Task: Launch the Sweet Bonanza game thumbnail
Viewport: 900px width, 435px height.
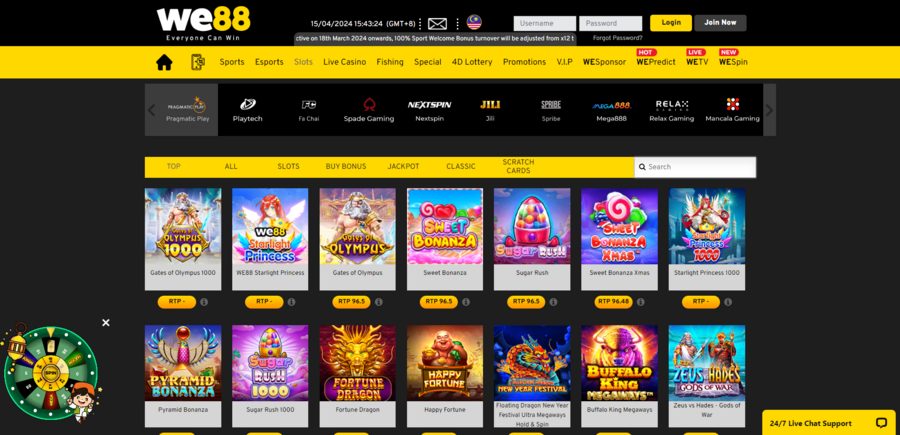Action: 445,226
